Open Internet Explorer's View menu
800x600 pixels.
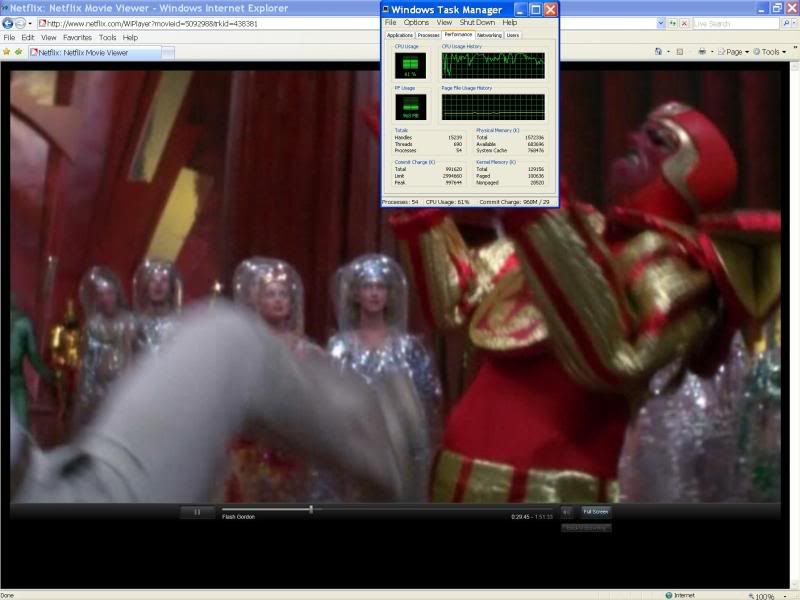(48, 37)
